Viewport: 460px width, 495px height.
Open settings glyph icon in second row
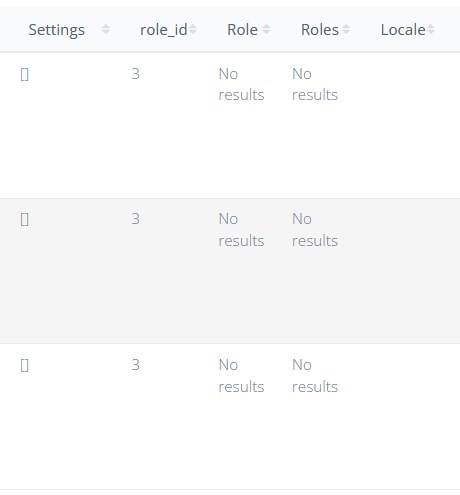(x=24, y=220)
